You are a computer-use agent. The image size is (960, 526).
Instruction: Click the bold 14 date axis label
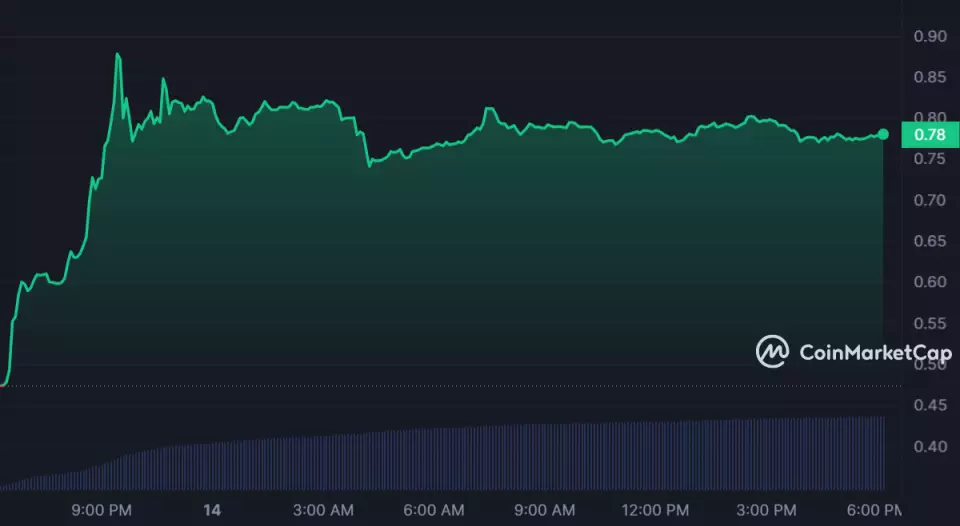(212, 510)
